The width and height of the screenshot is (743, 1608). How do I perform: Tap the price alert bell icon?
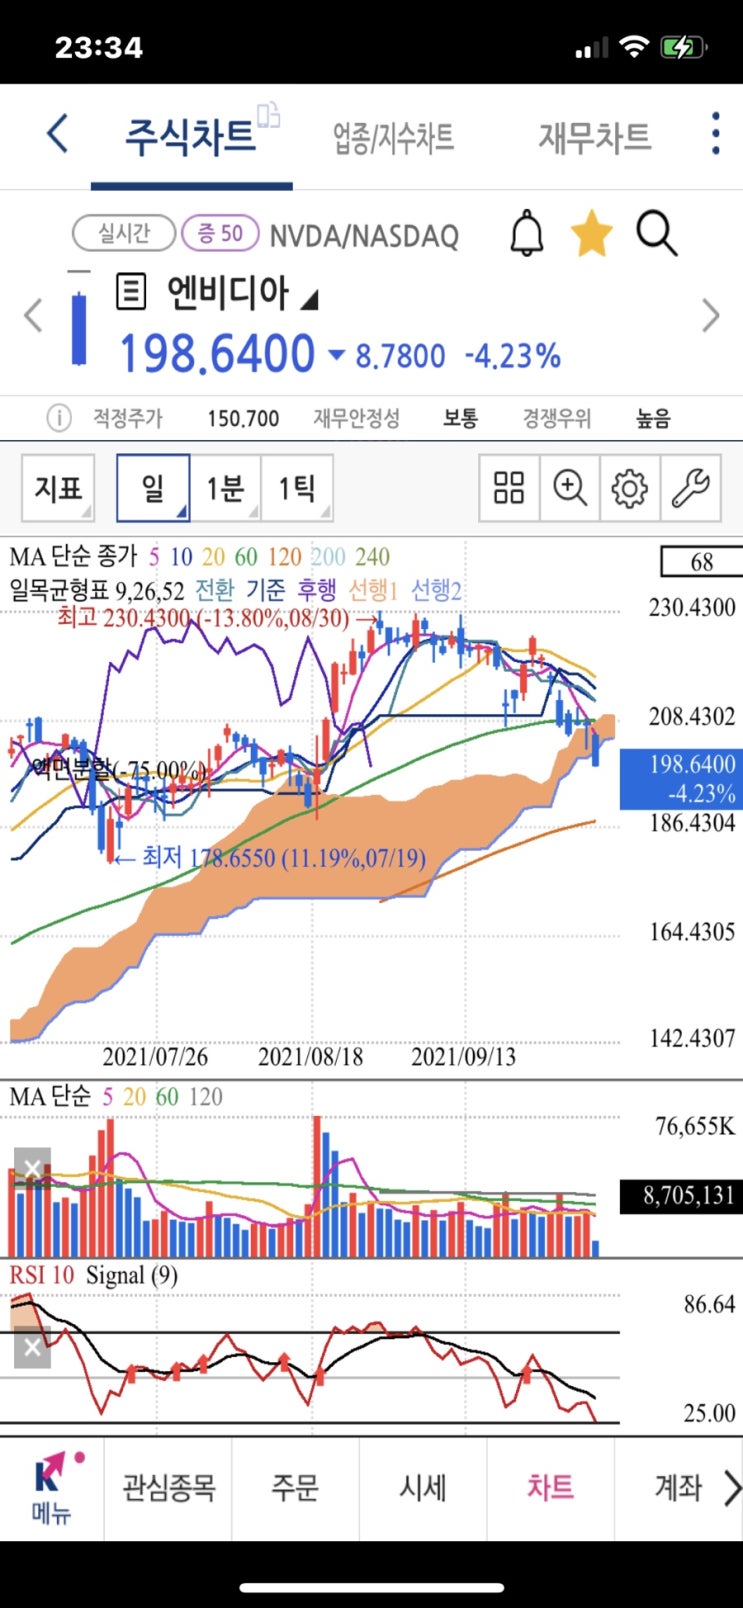(x=527, y=234)
